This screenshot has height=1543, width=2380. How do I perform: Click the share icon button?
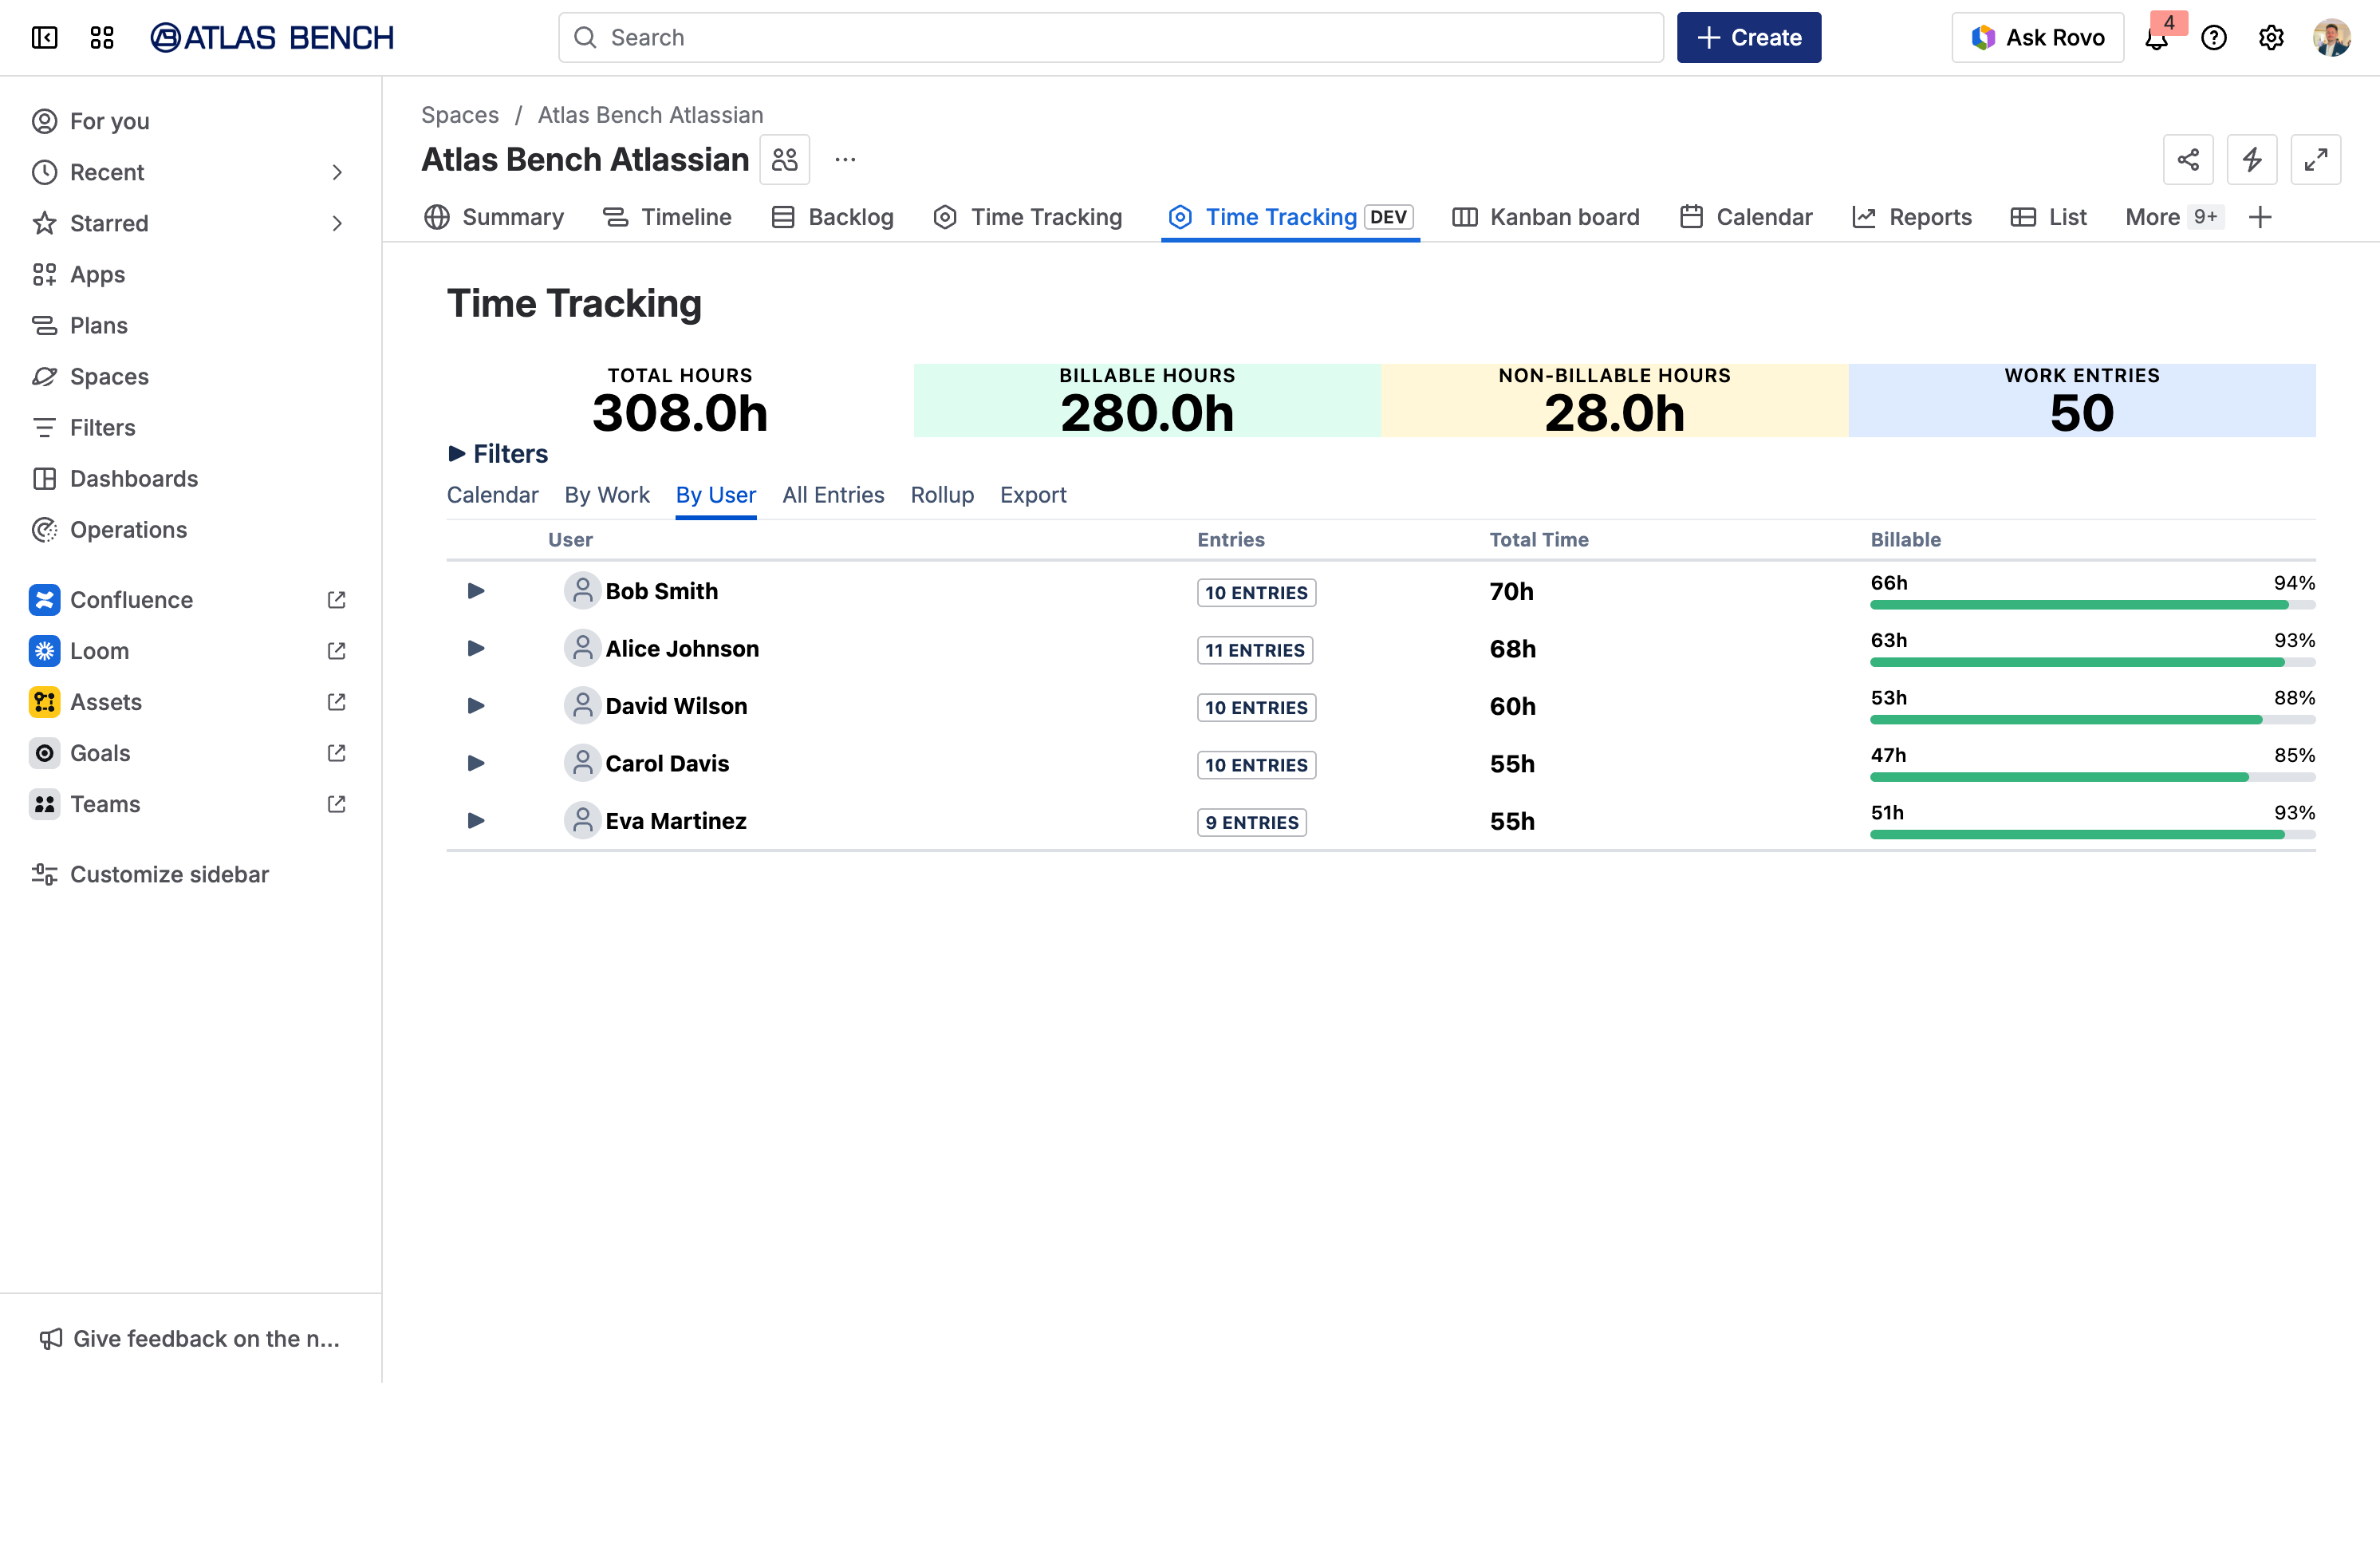pyautogui.click(x=2188, y=160)
